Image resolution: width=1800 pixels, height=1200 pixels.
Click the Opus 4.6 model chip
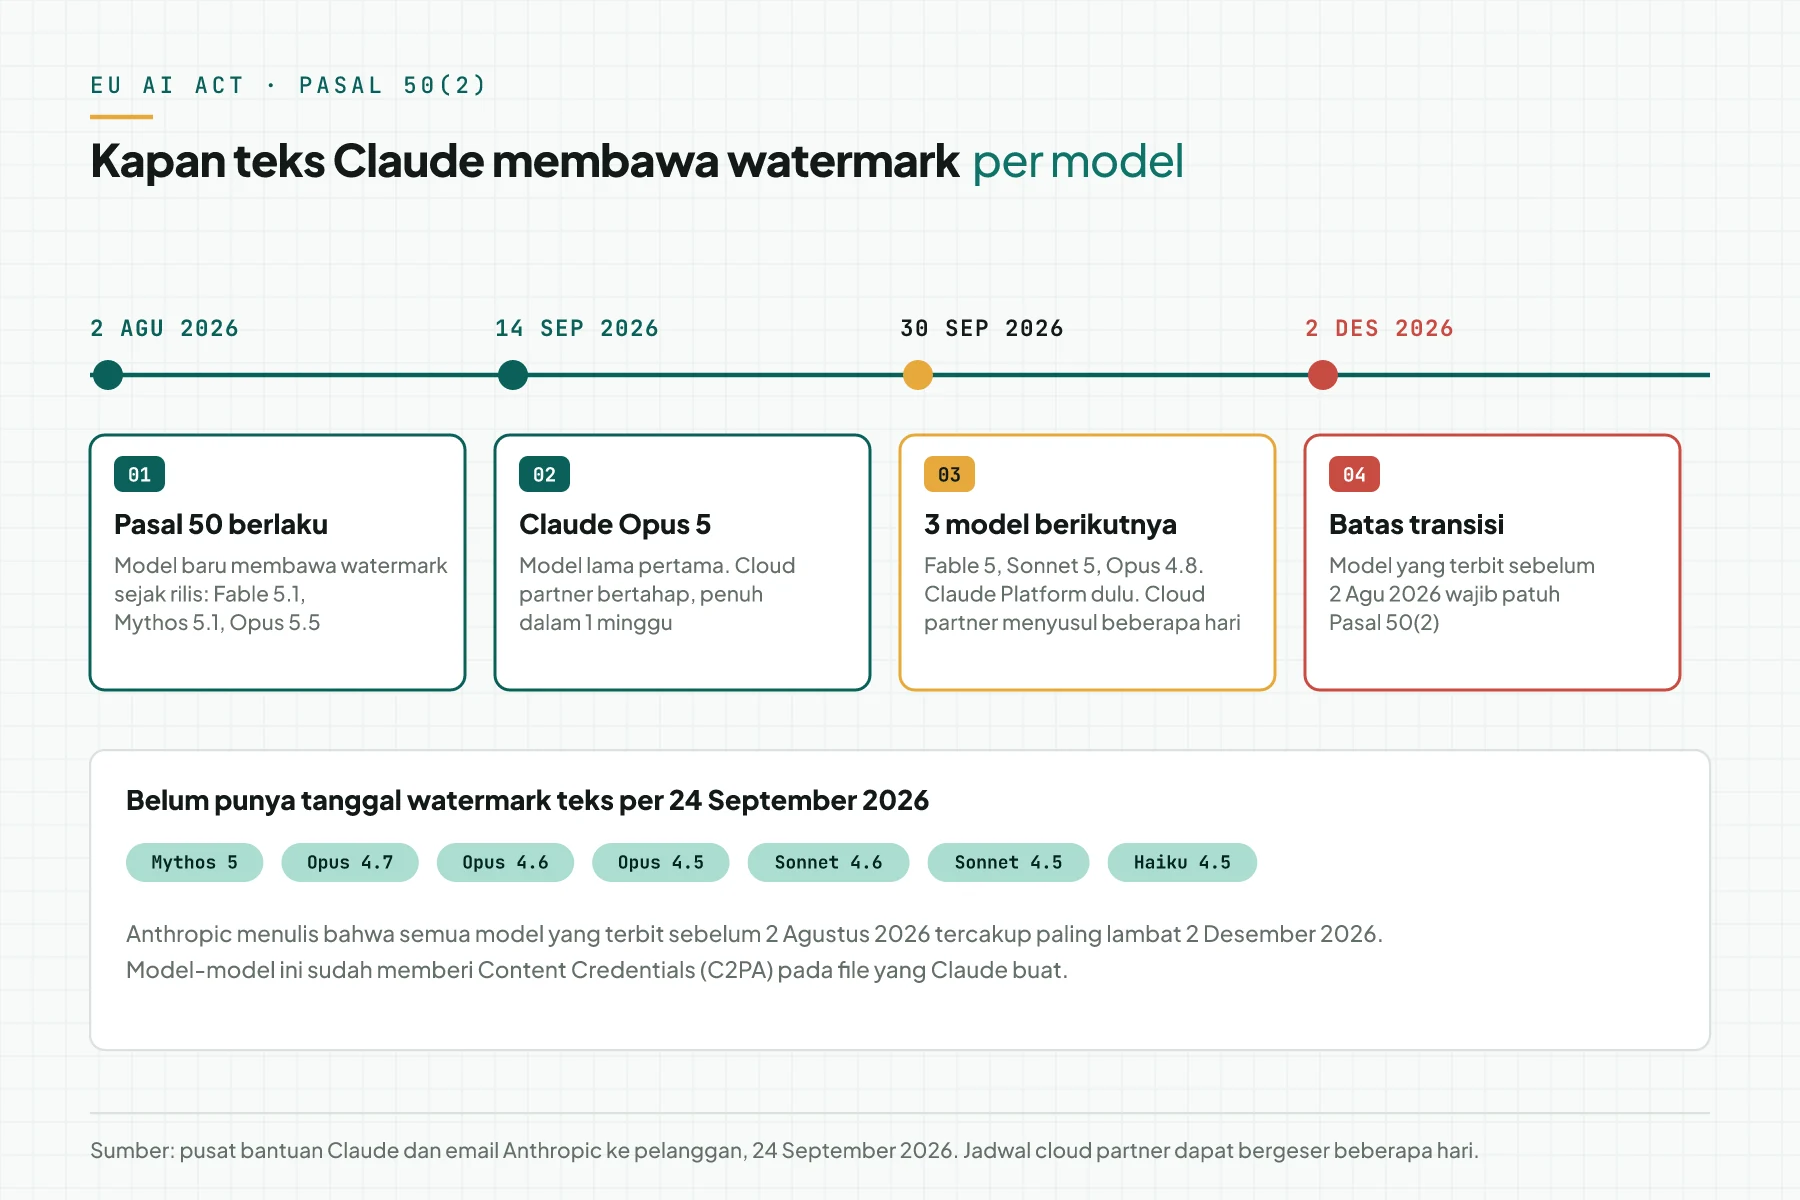click(505, 862)
